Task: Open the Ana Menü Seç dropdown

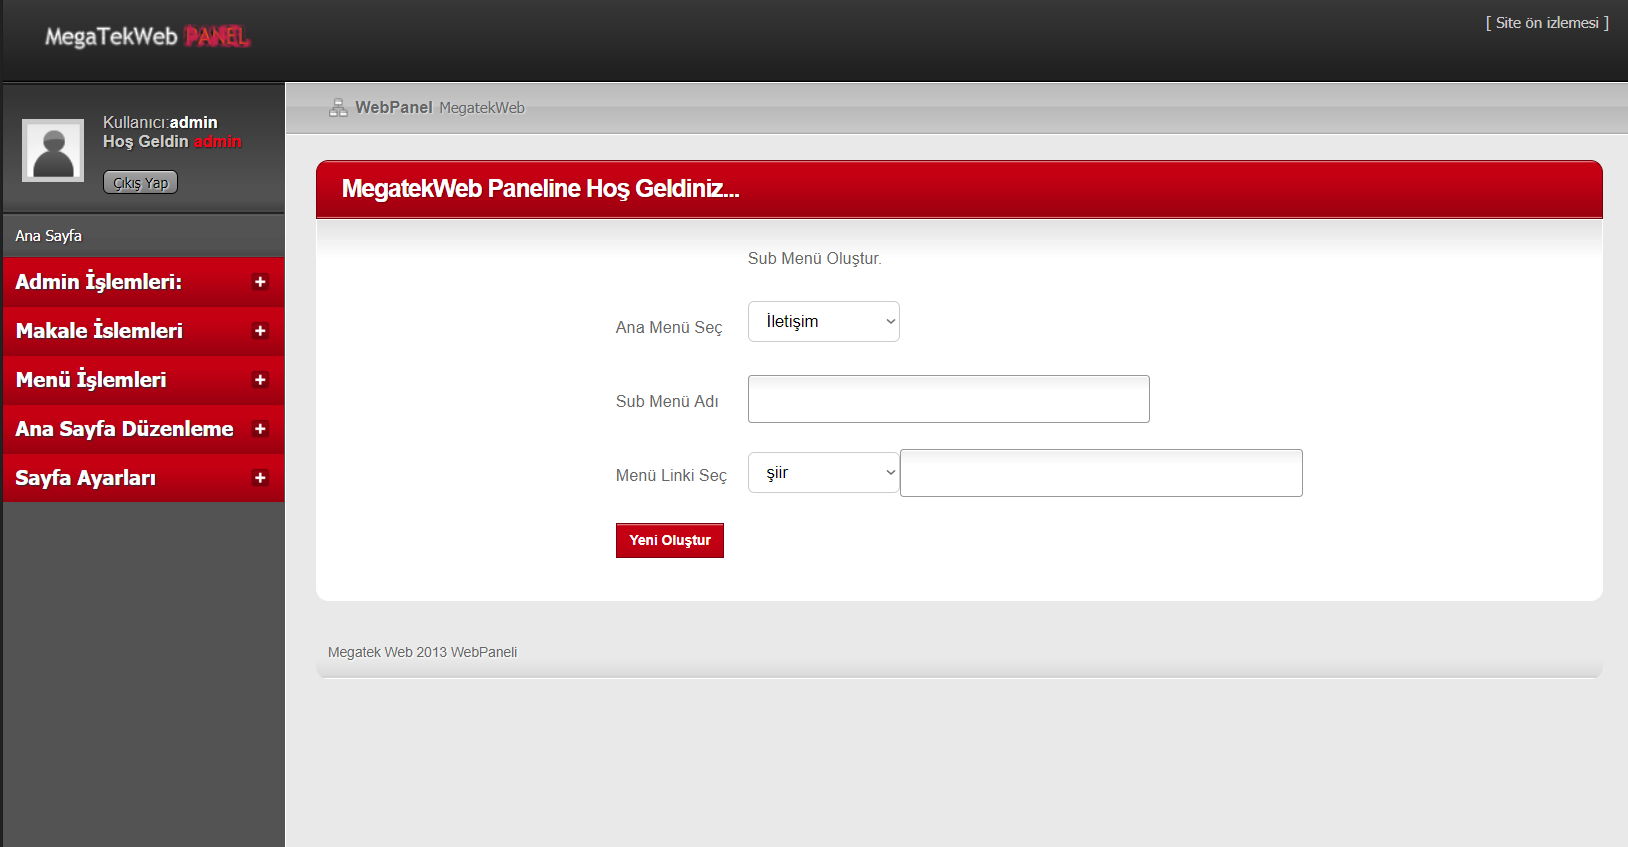Action: click(823, 322)
